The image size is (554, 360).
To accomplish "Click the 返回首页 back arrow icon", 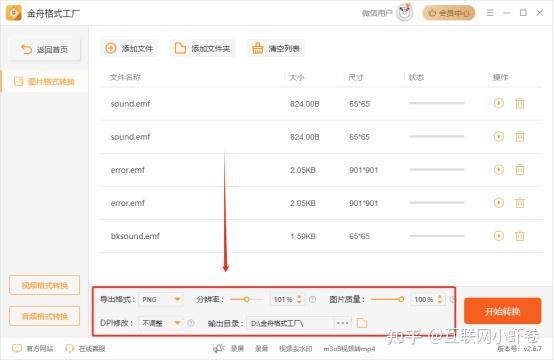I will (26, 49).
